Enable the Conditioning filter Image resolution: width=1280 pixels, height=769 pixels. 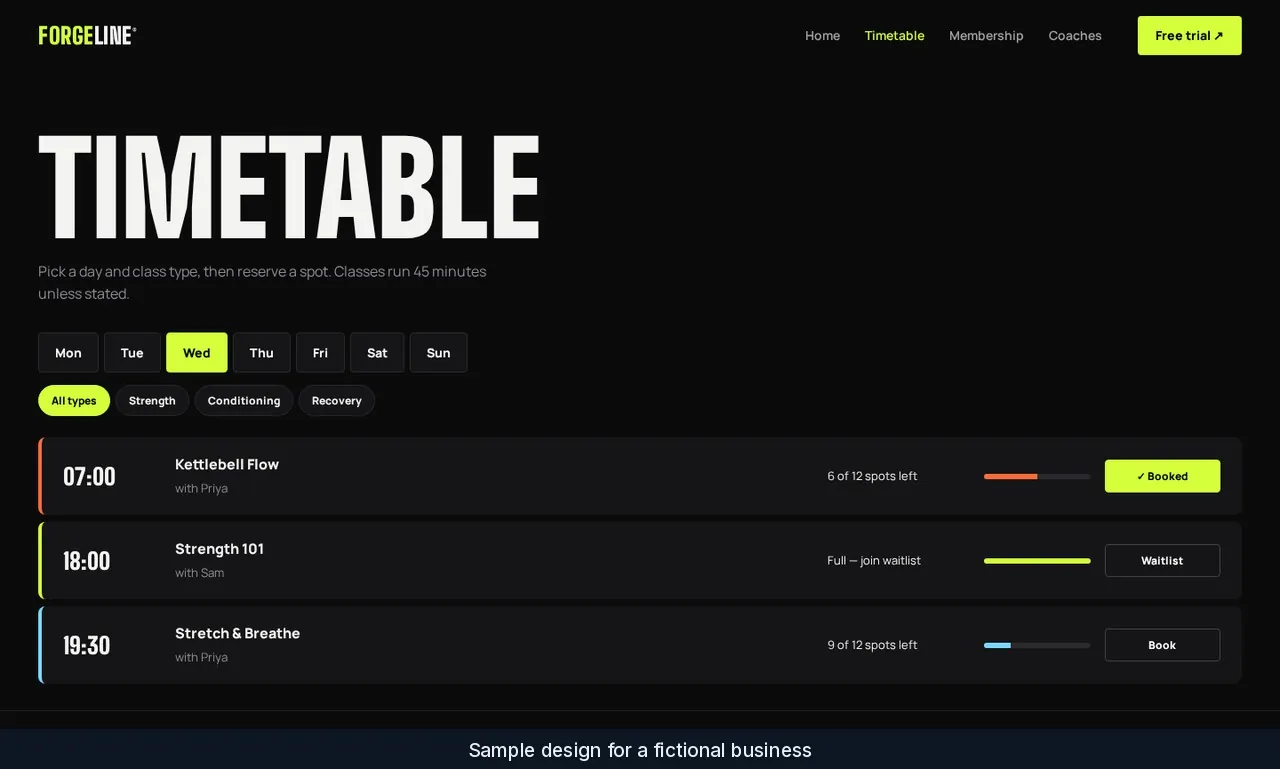[x=244, y=400]
